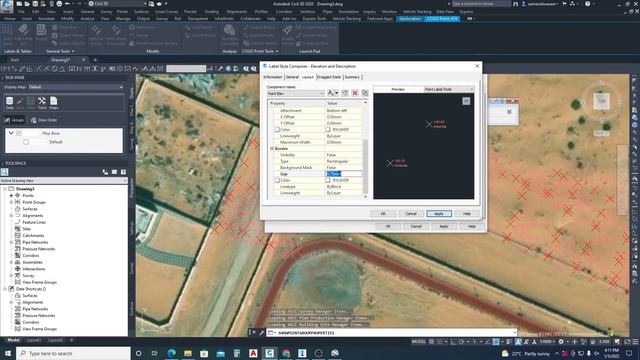Click the Windows Start button
This screenshot has height=360, width=640.
point(8,353)
